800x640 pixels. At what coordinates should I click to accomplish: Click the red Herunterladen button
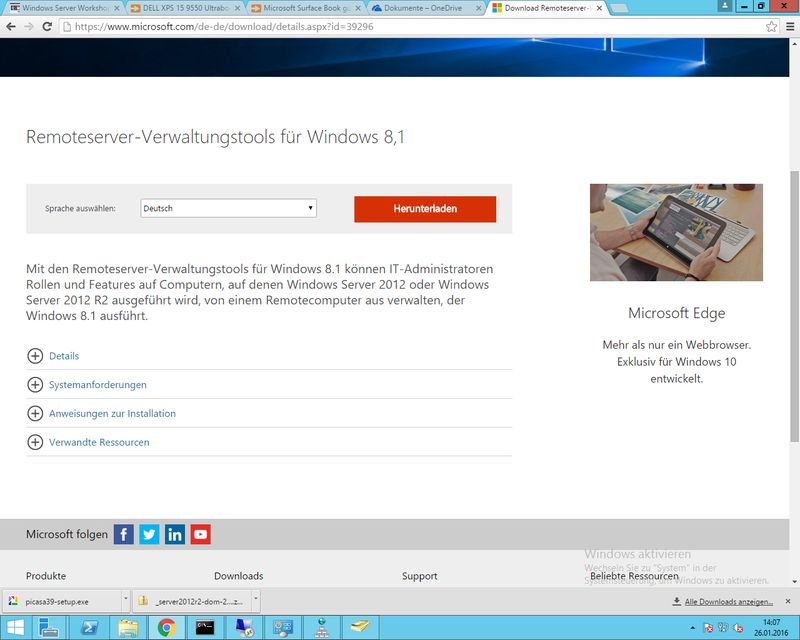click(425, 209)
